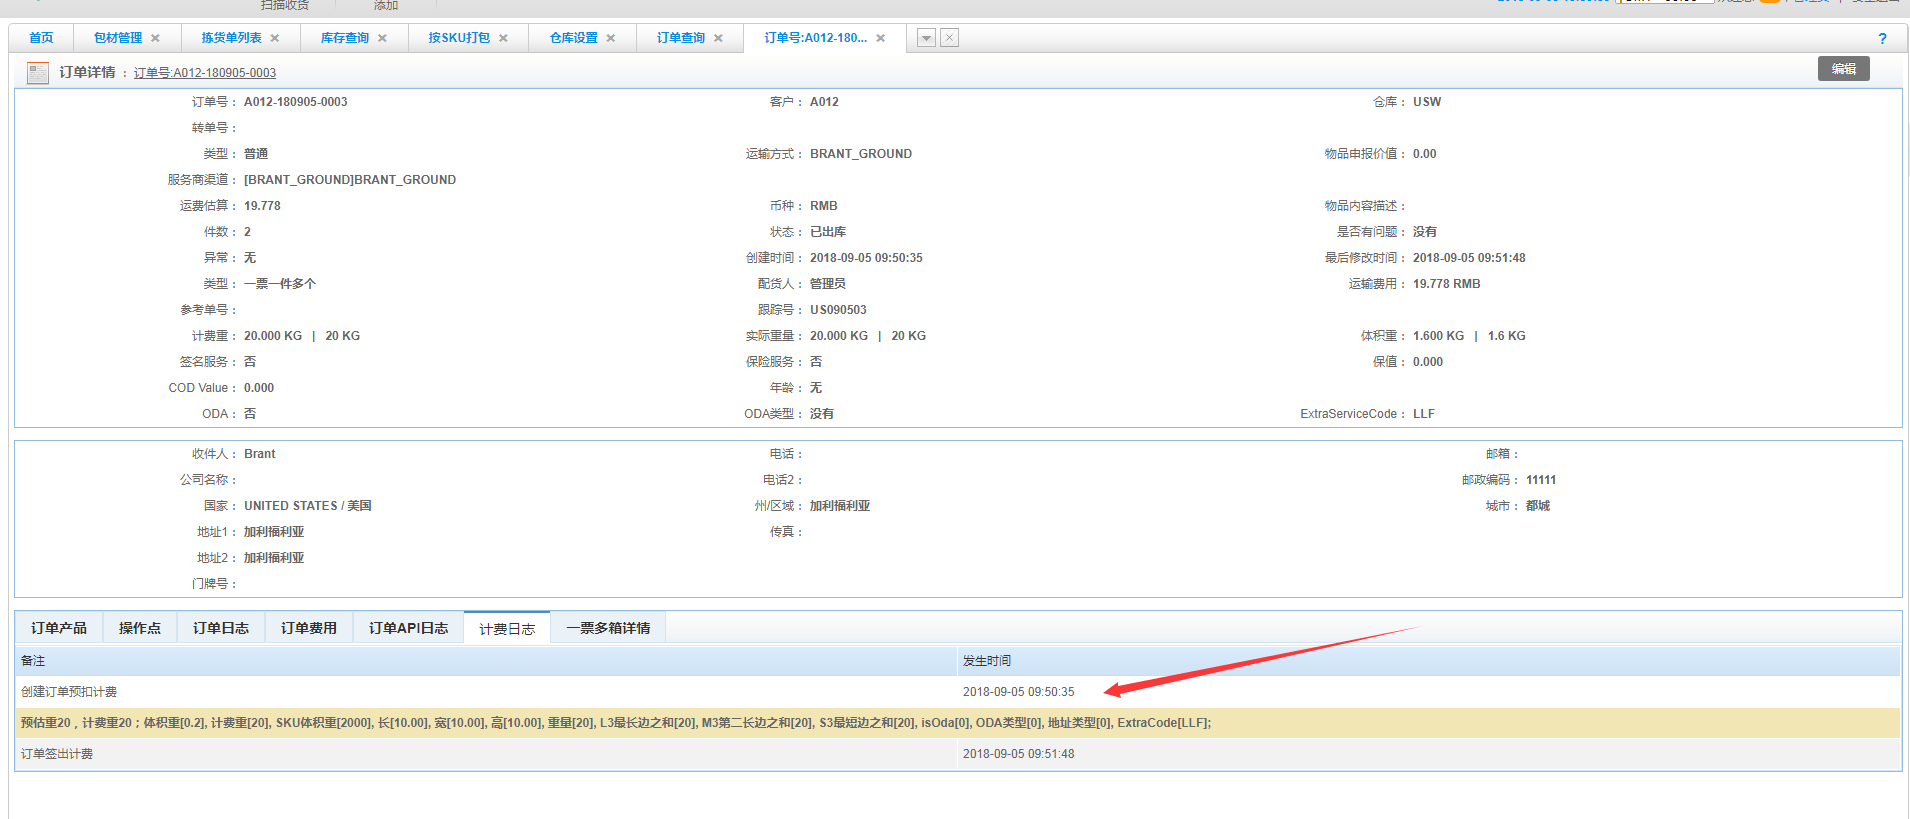Viewport: 1910px width, 819px height.
Task: Expand the tab list dropdown arrow
Action: [x=927, y=38]
